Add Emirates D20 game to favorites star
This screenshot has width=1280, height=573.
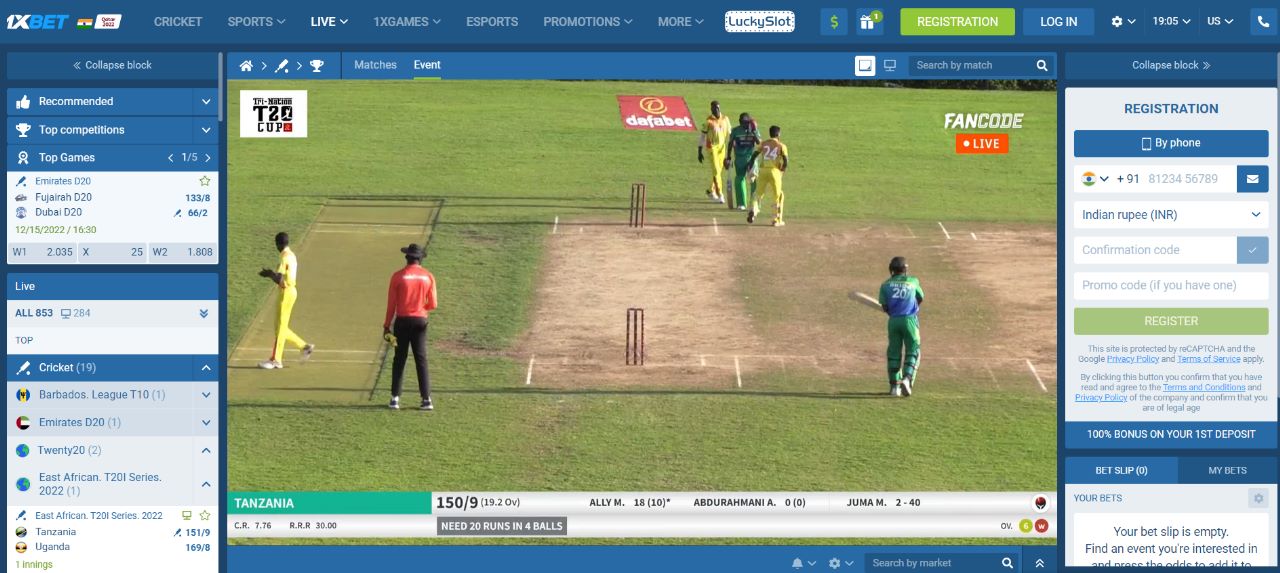tap(205, 181)
